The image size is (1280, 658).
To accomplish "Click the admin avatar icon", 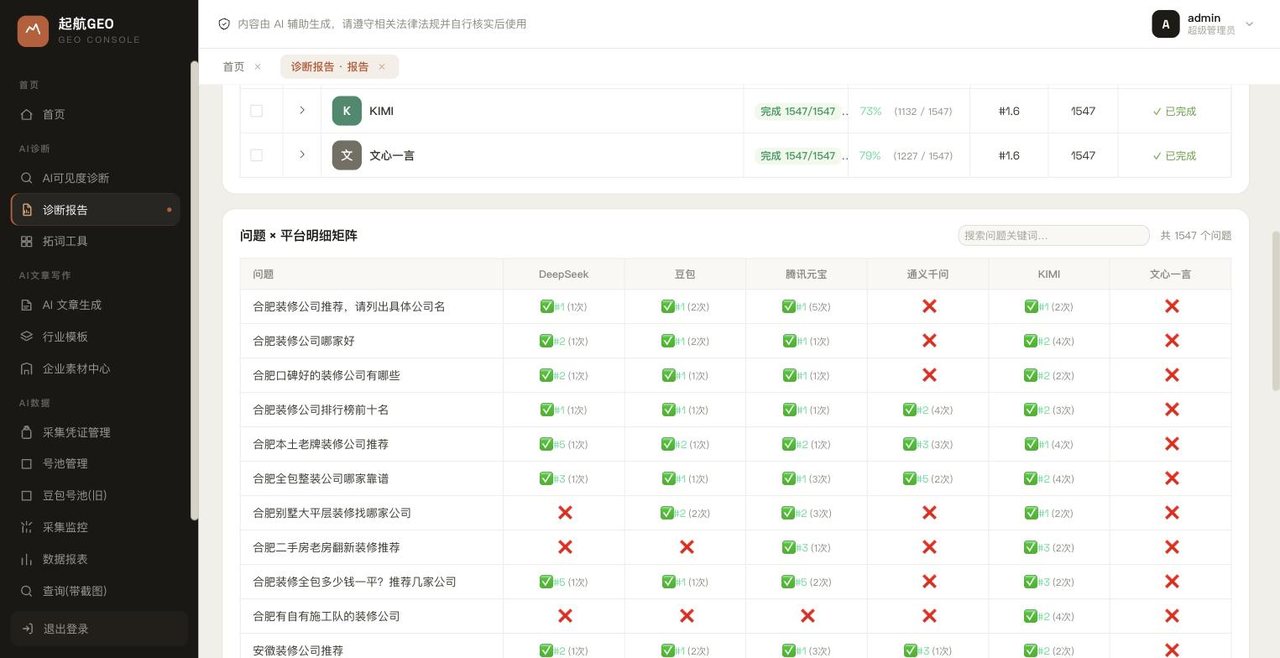I will 1166,24.
